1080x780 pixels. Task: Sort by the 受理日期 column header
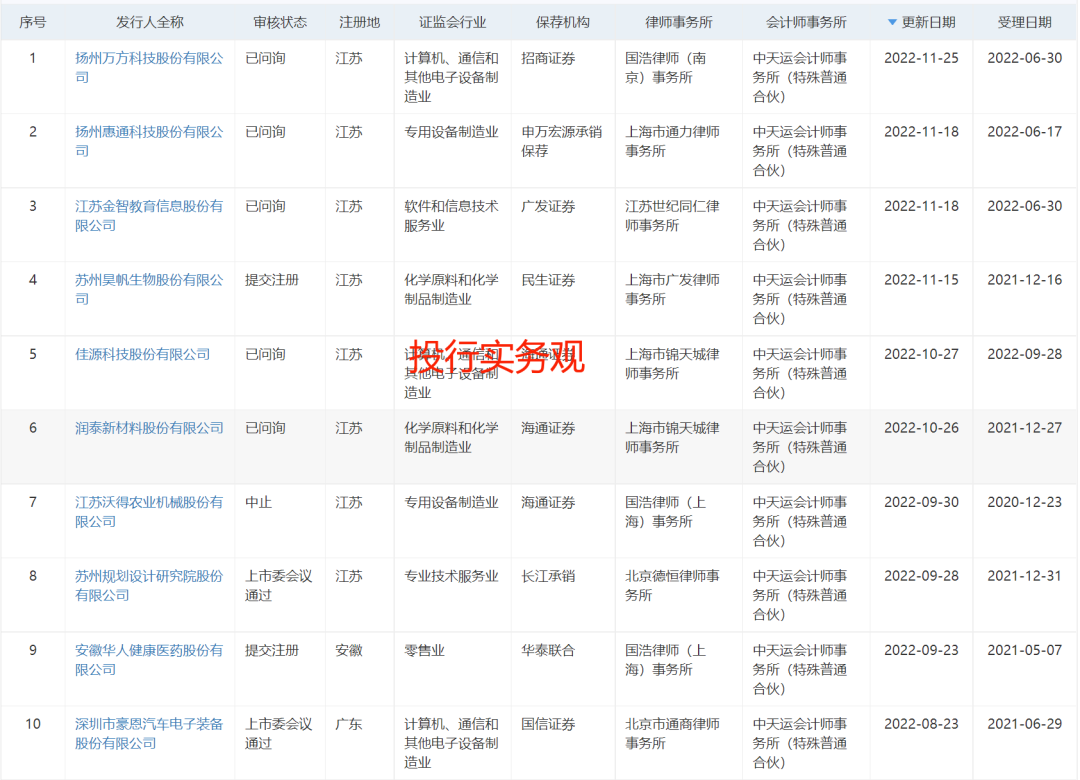tap(1024, 23)
